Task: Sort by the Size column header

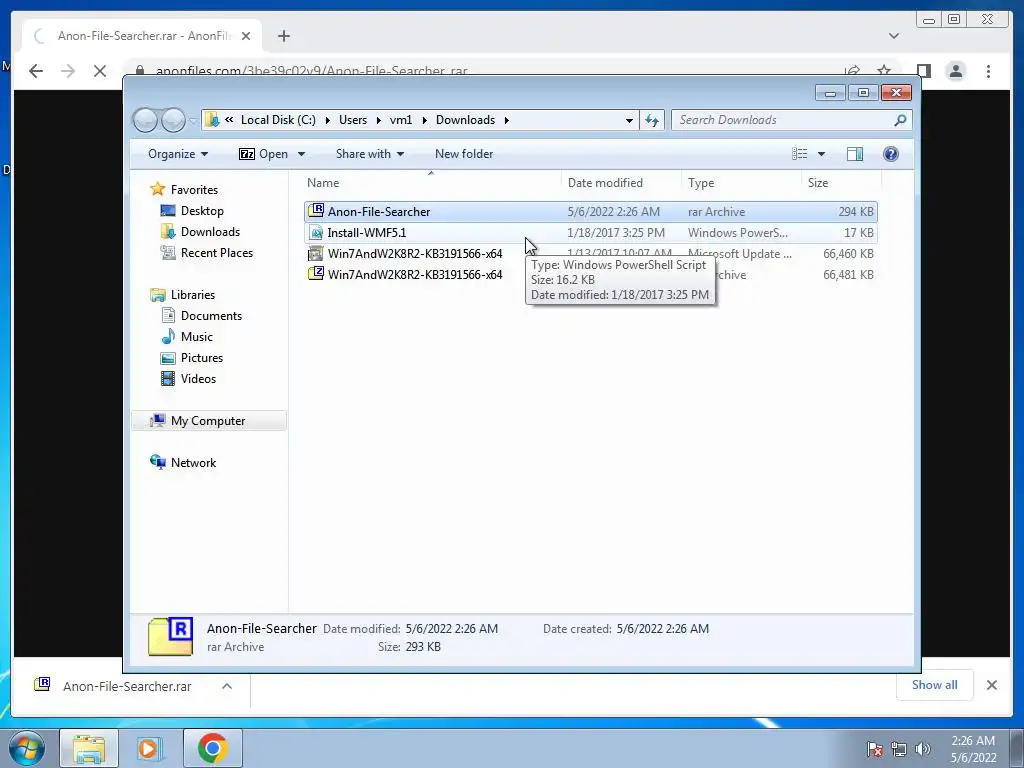Action: 818,183
